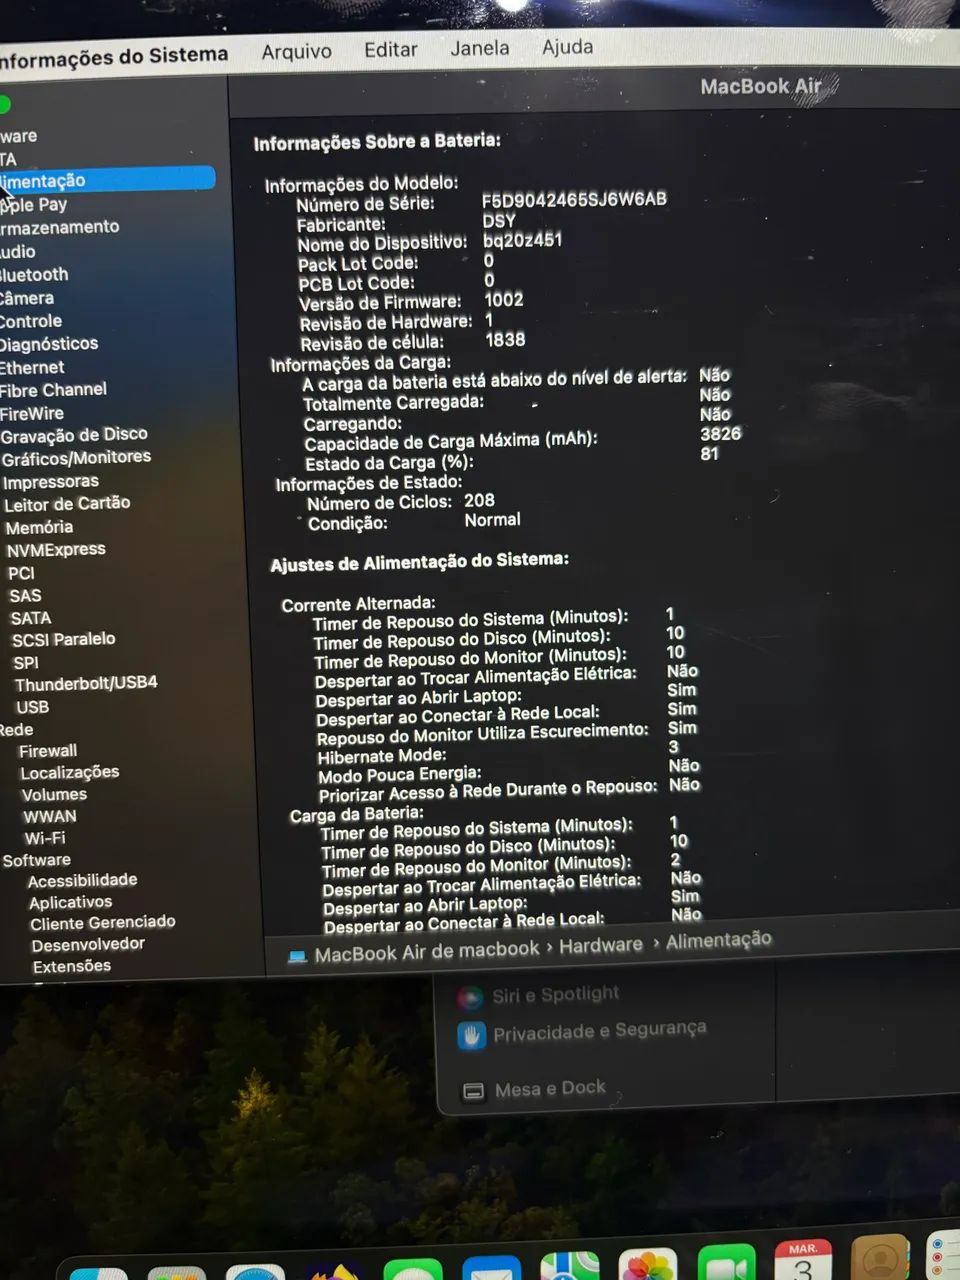Click 'MacBook Air de macbook' in the path bar

tap(426, 952)
